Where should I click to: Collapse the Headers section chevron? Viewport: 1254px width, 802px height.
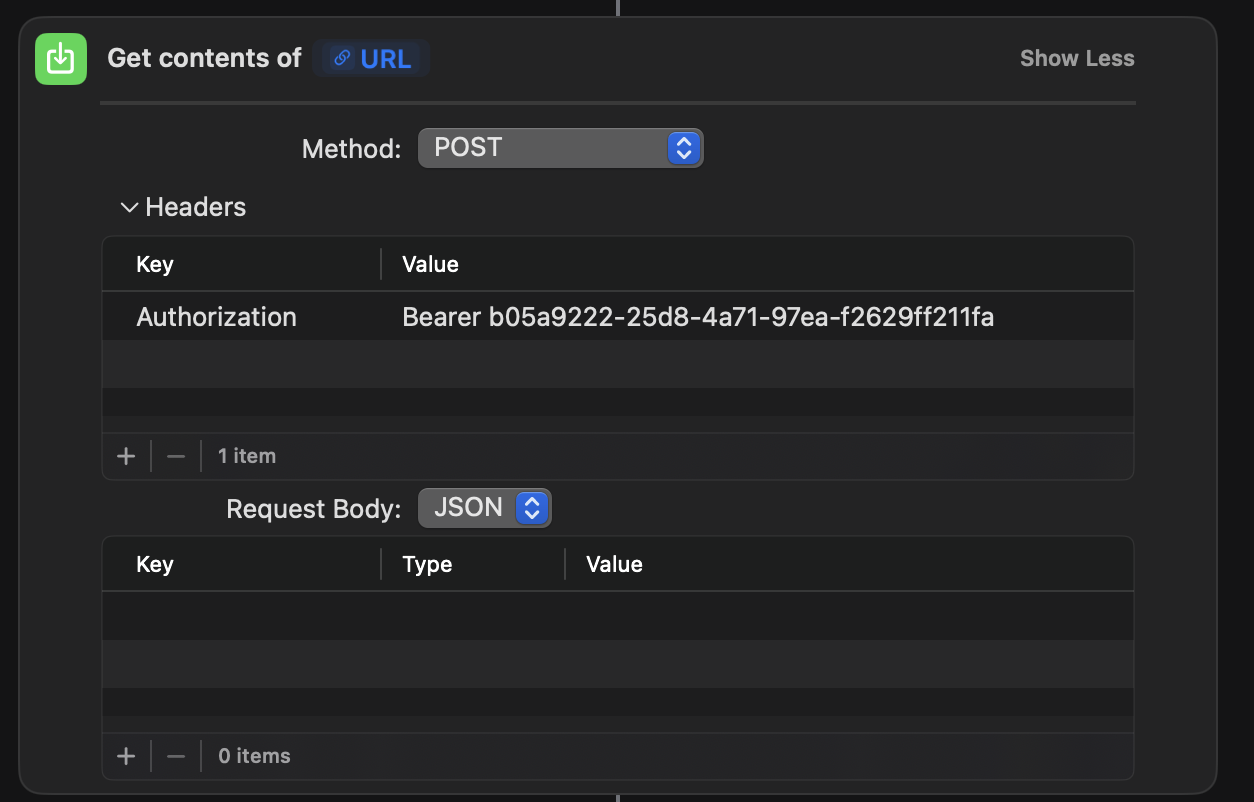pos(129,208)
